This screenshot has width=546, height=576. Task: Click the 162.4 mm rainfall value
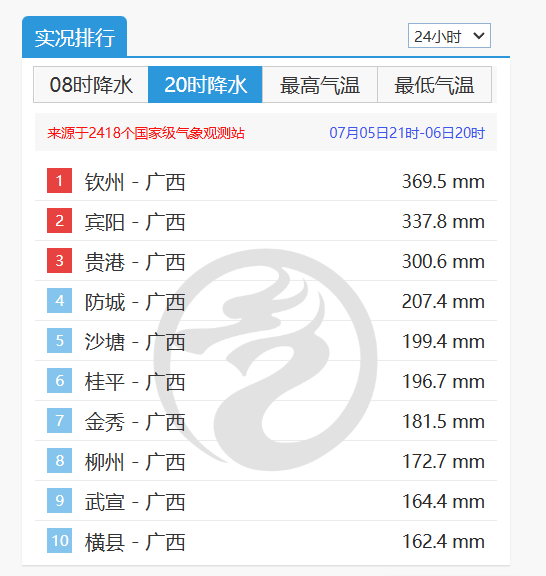click(x=443, y=541)
